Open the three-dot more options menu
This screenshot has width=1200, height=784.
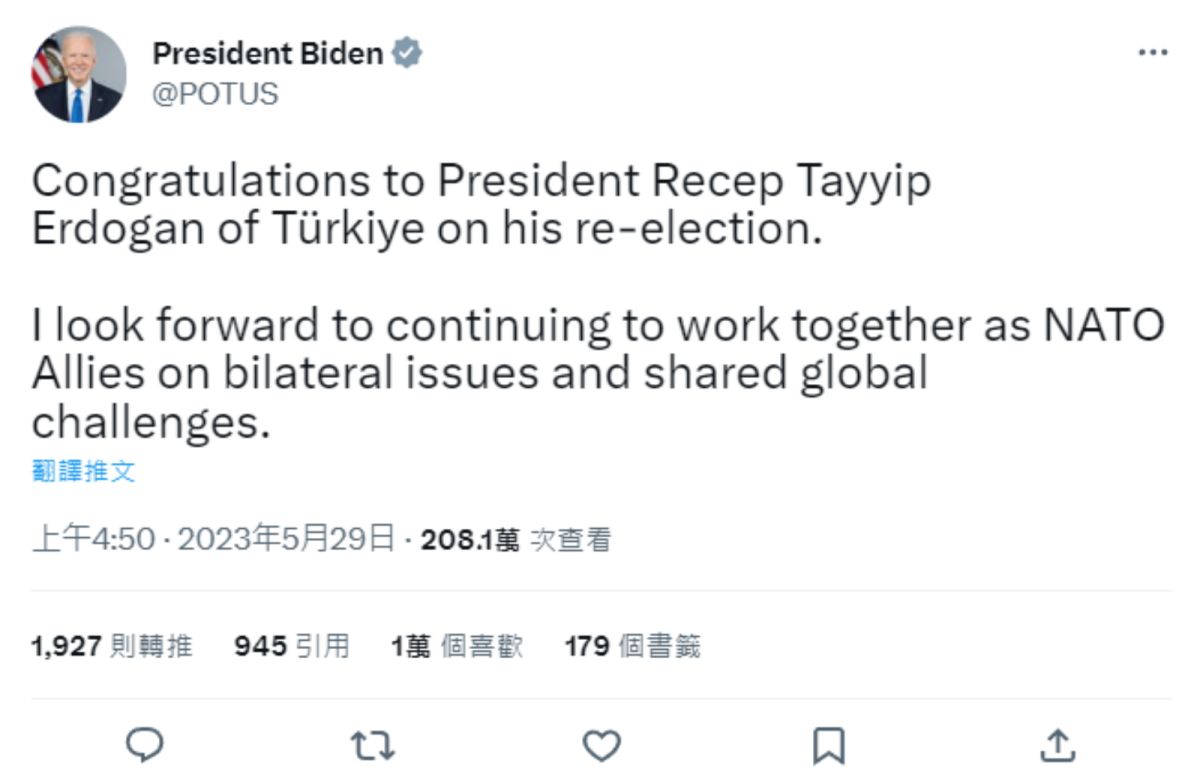1153,53
